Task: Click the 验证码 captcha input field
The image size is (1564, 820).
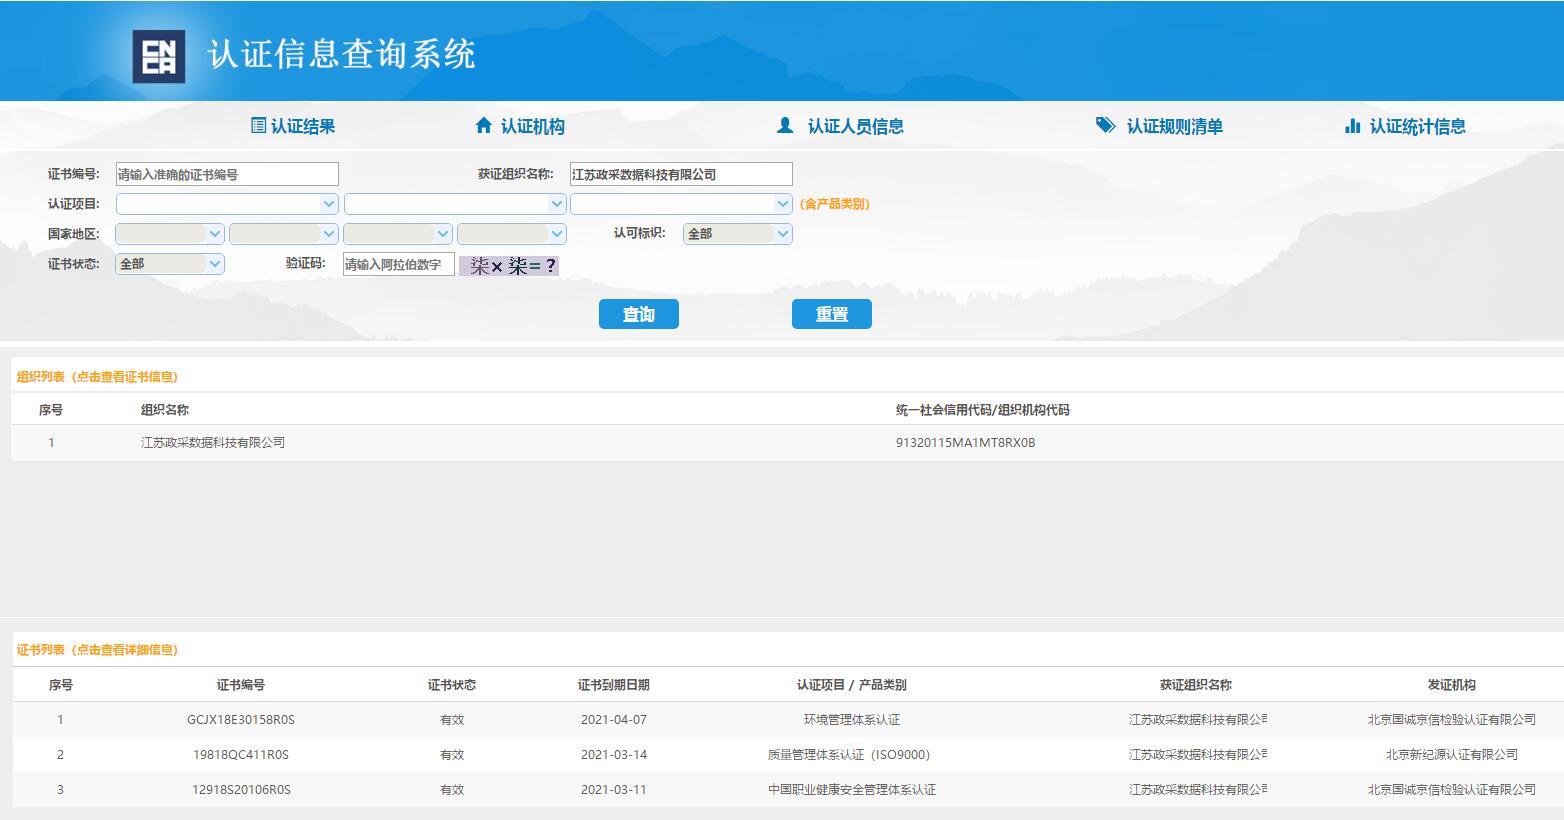Action: (x=398, y=265)
